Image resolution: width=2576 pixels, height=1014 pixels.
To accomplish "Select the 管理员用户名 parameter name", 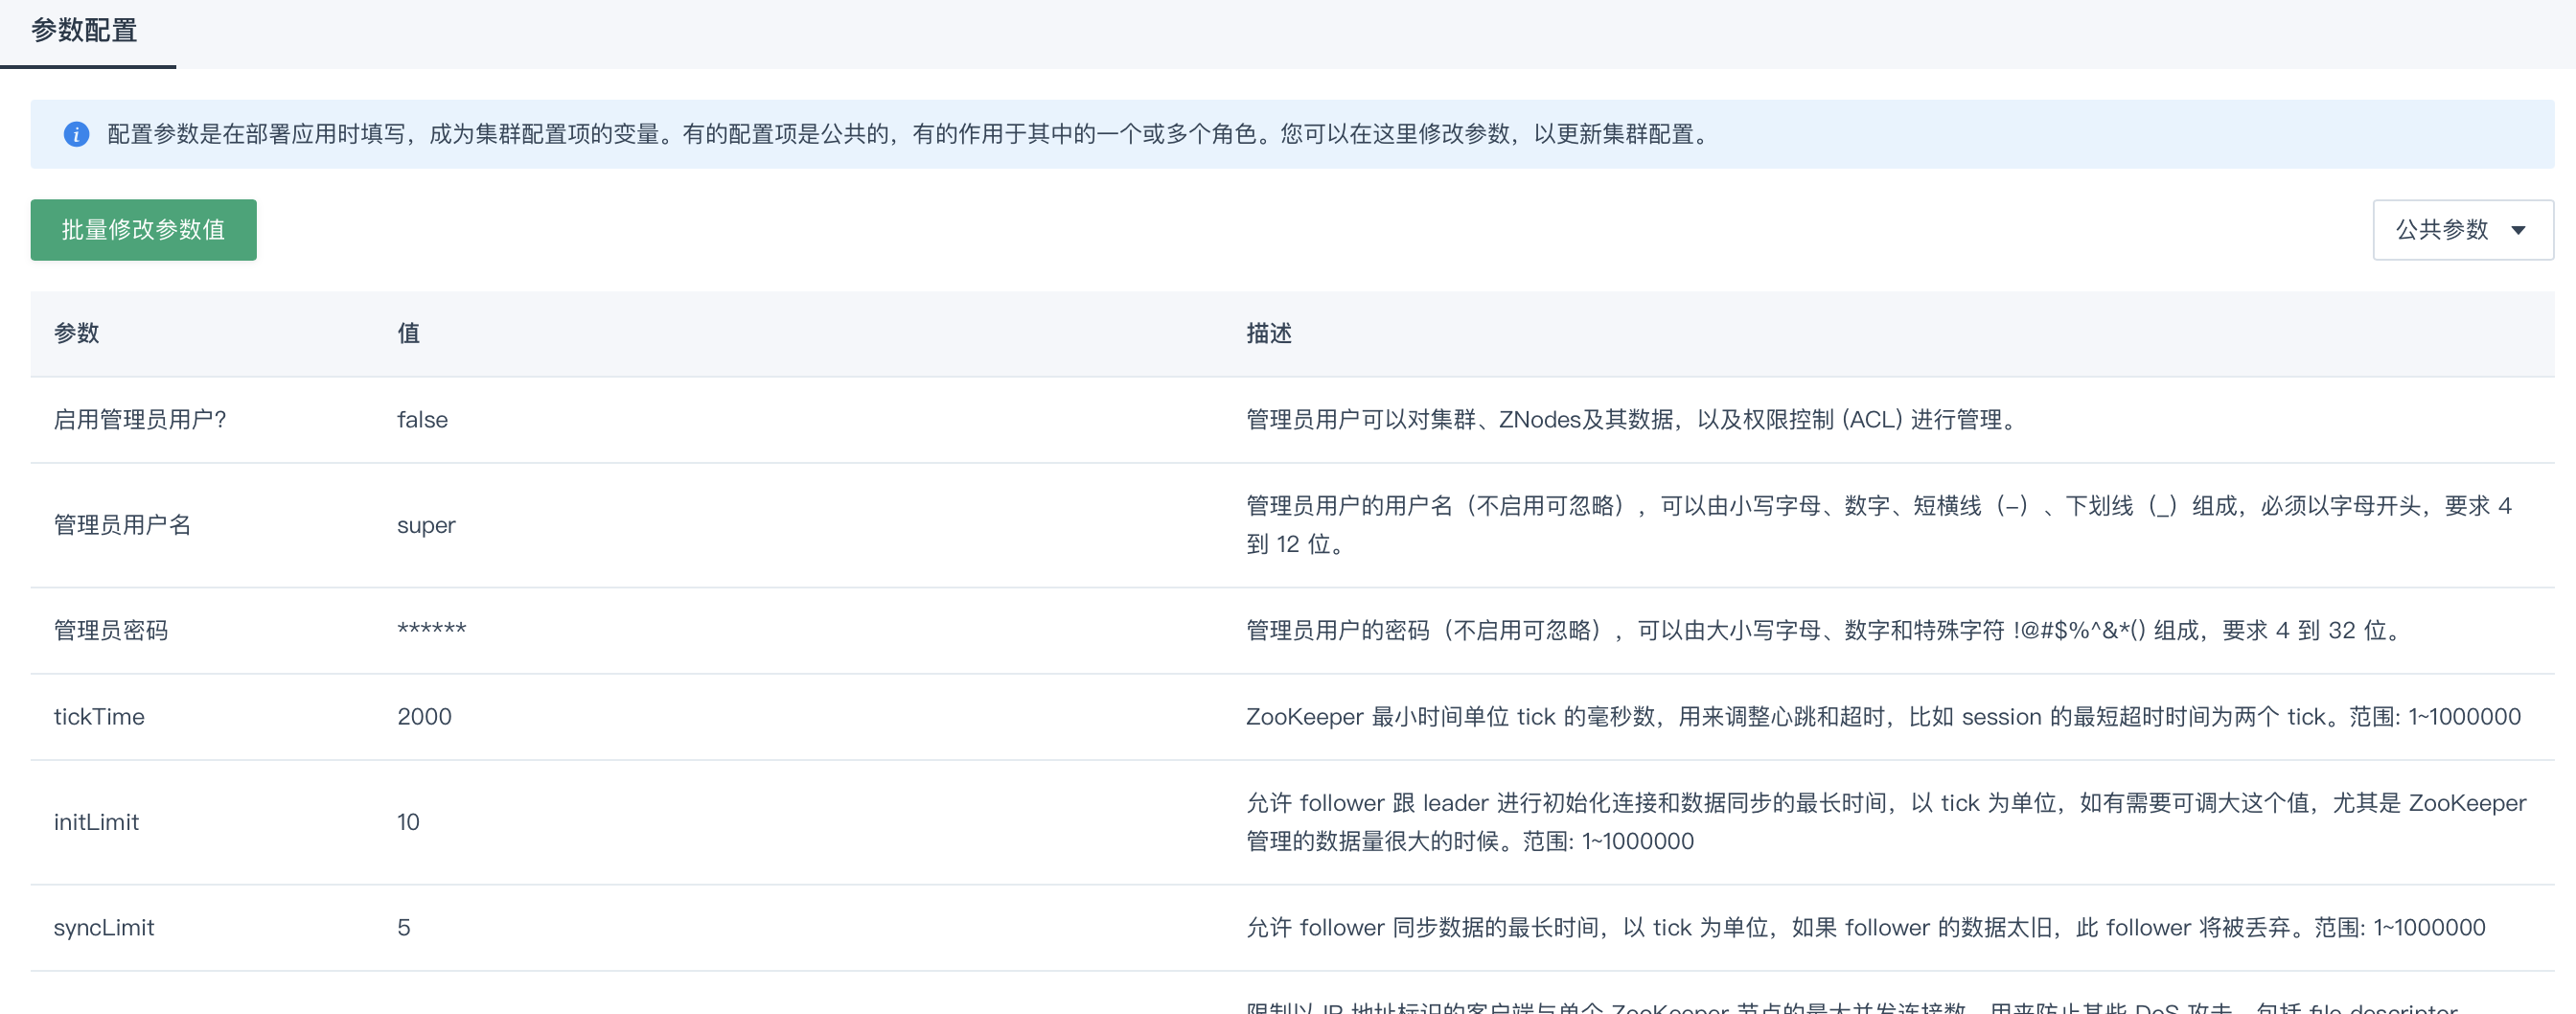I will pyautogui.click(x=122, y=525).
